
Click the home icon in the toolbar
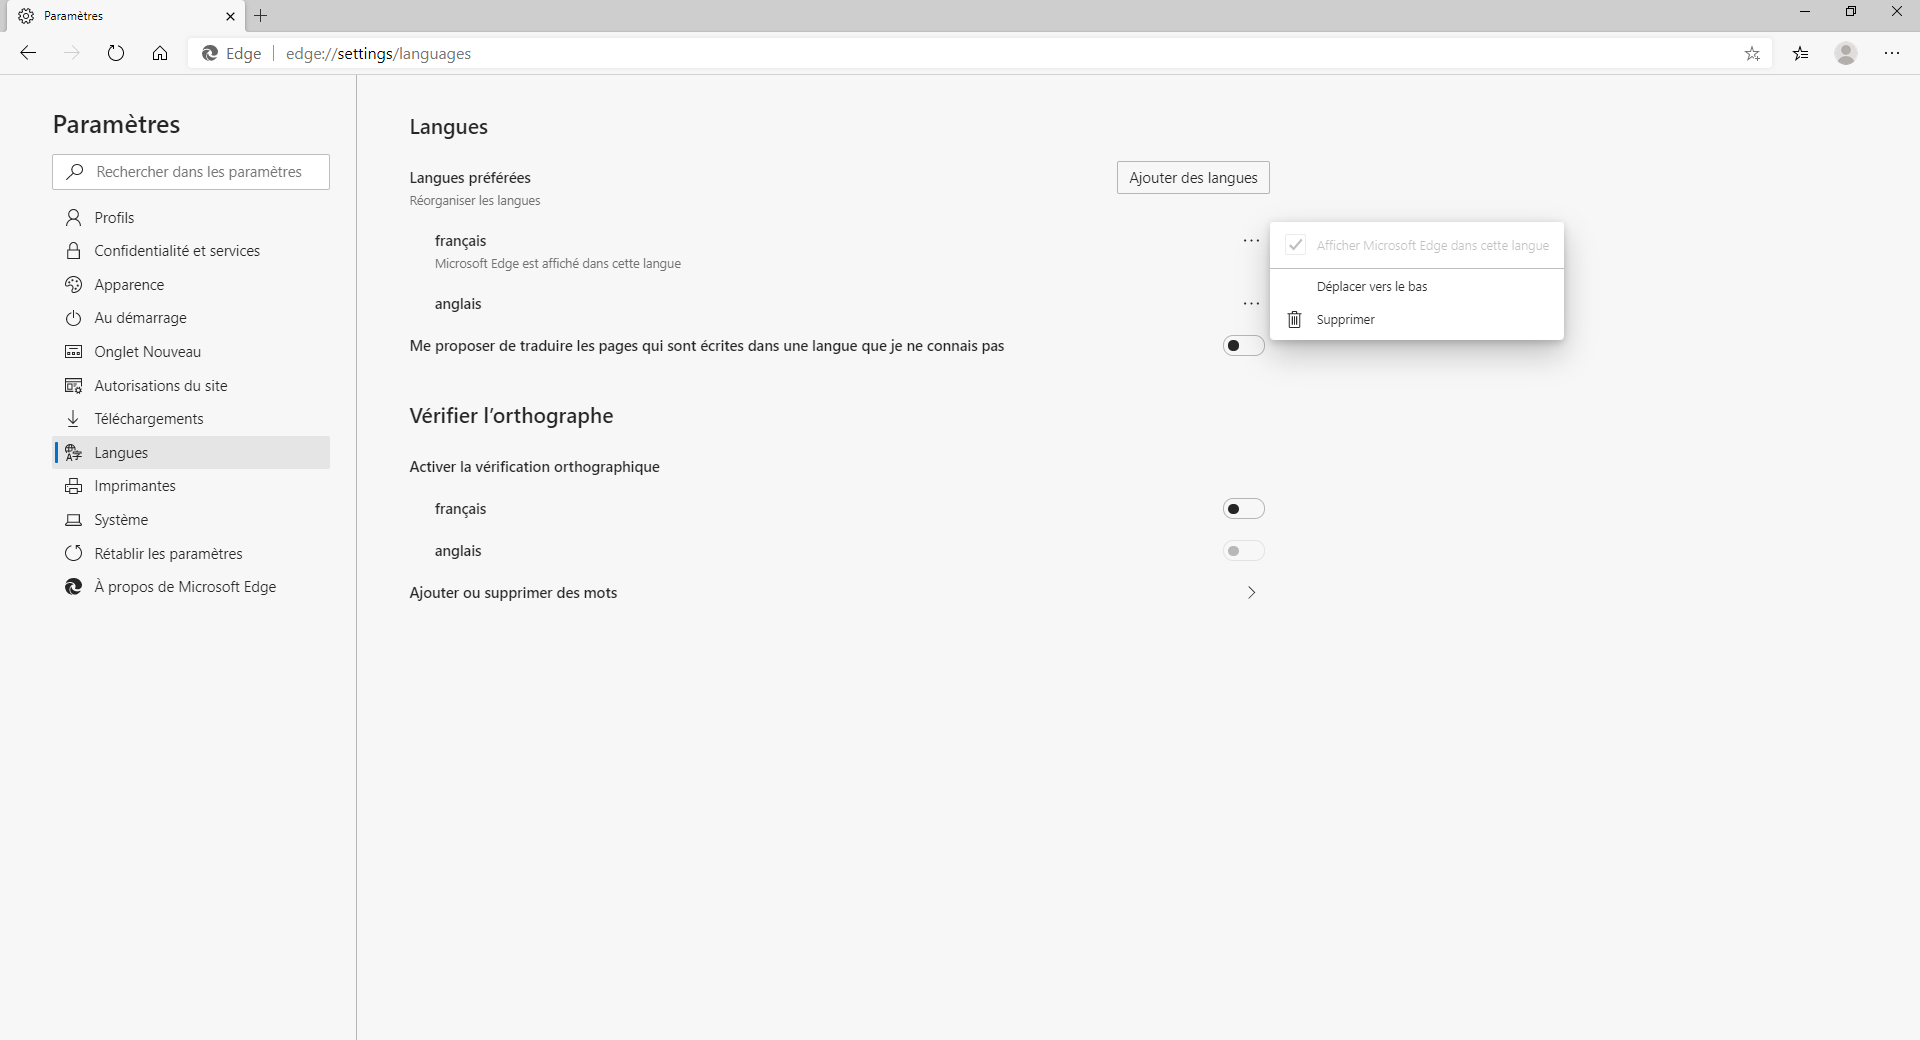160,53
